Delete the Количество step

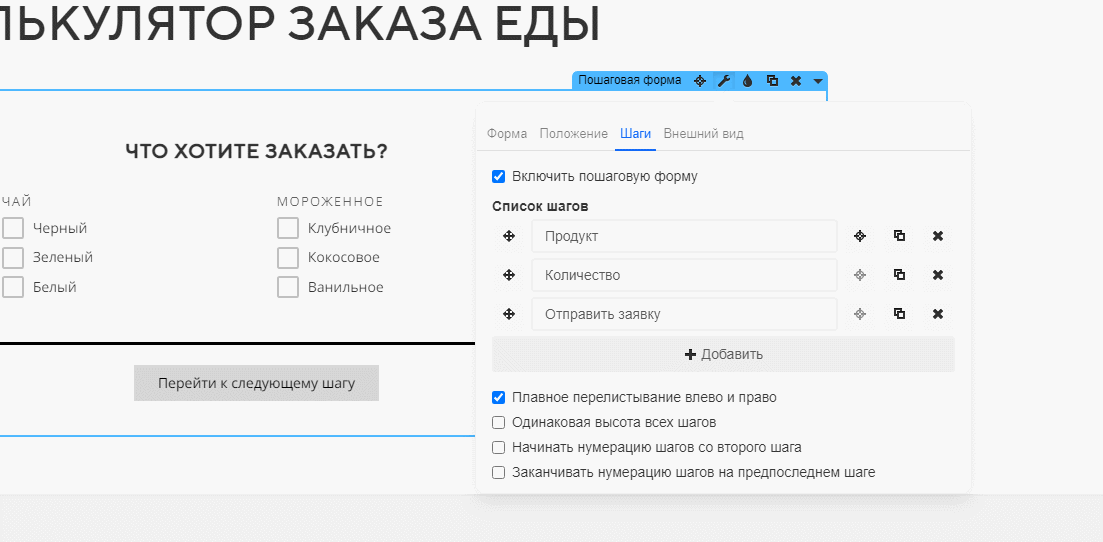(x=938, y=275)
